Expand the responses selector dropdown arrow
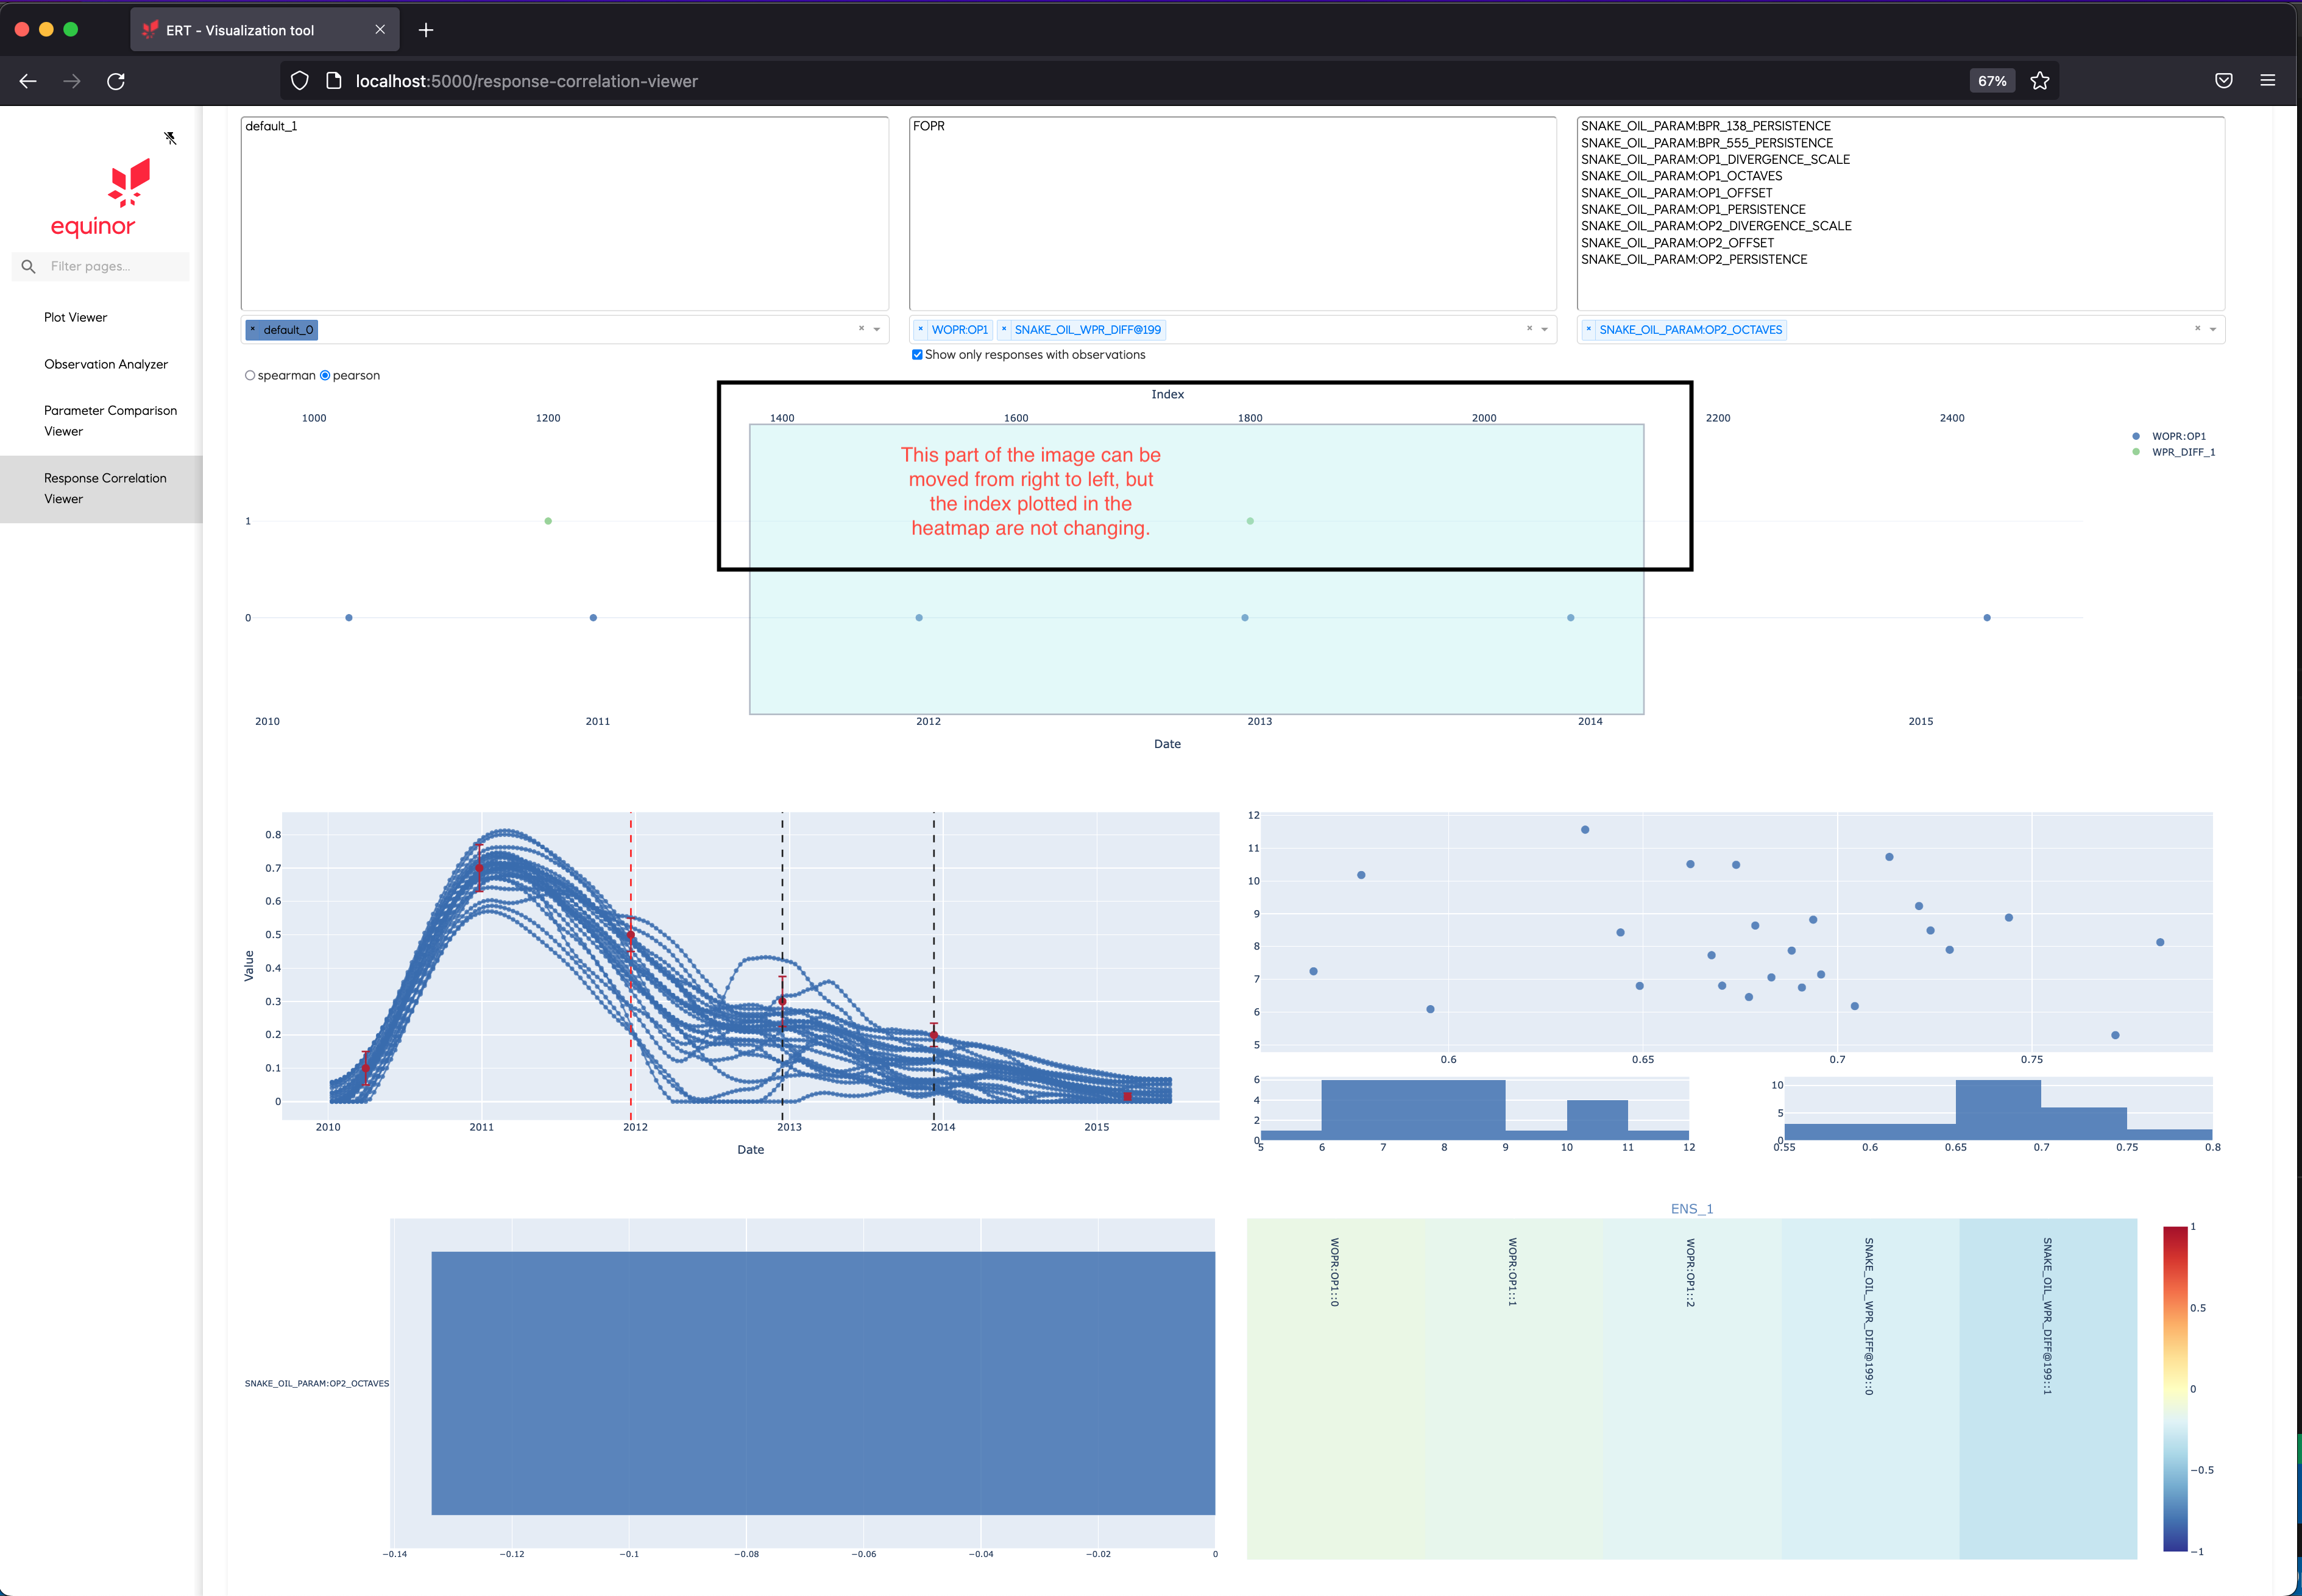The height and width of the screenshot is (1596, 2302). click(x=1545, y=329)
